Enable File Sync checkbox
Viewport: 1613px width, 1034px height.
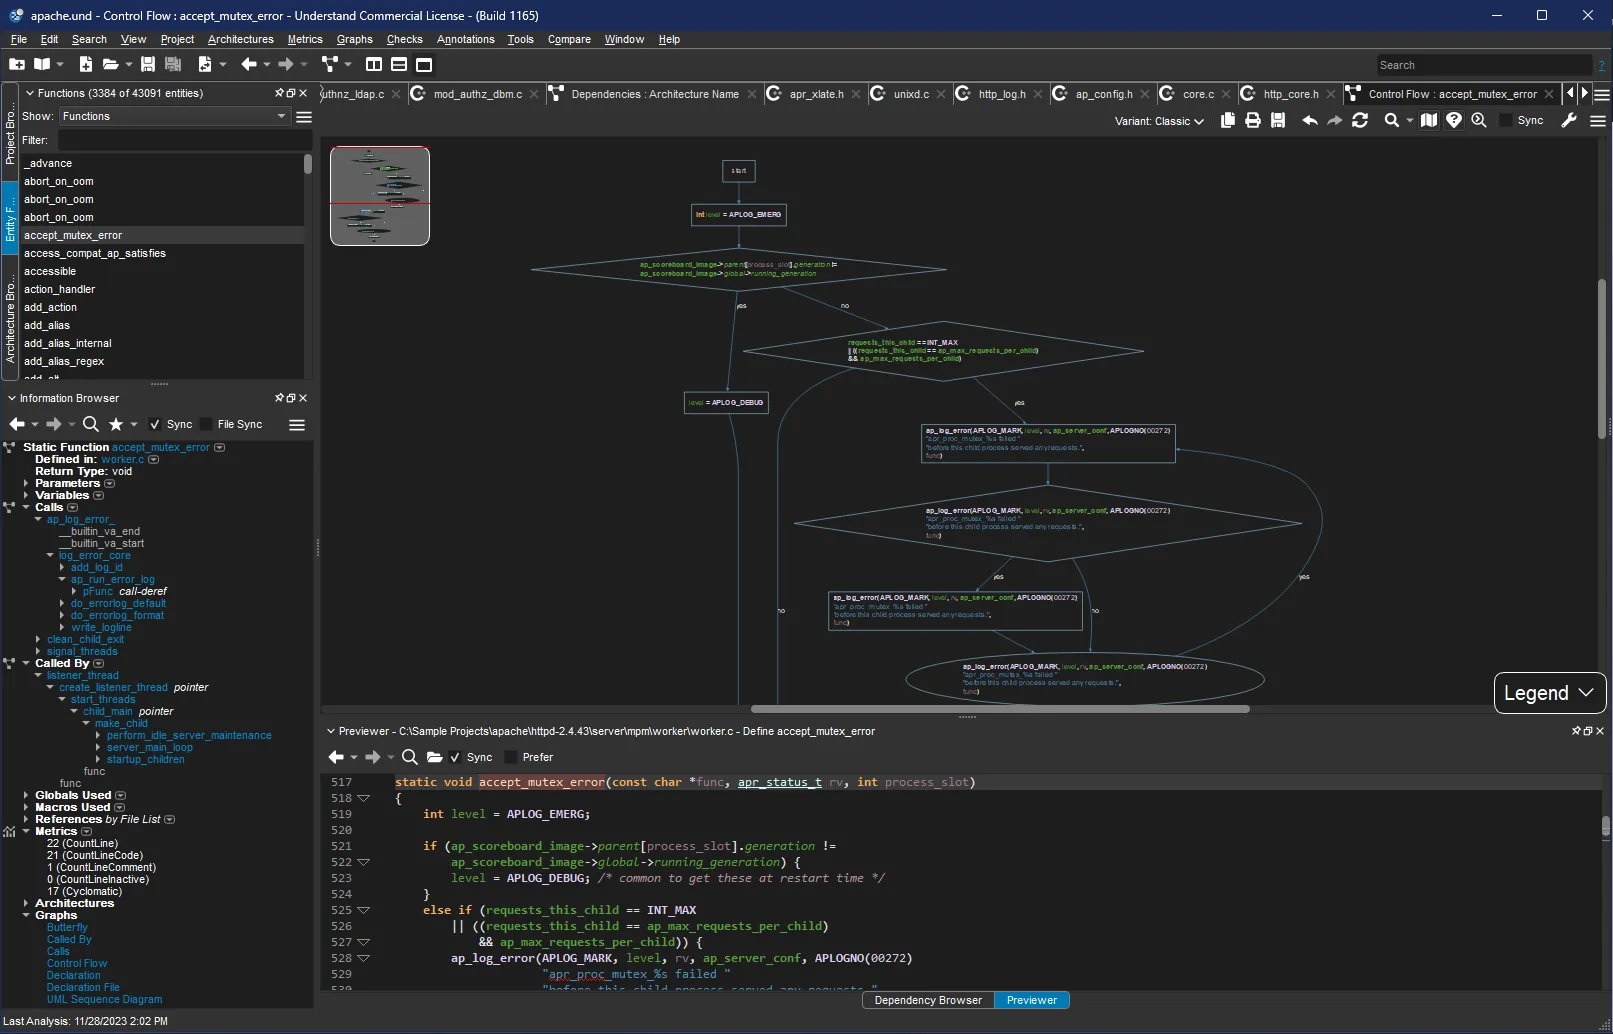[x=206, y=424]
